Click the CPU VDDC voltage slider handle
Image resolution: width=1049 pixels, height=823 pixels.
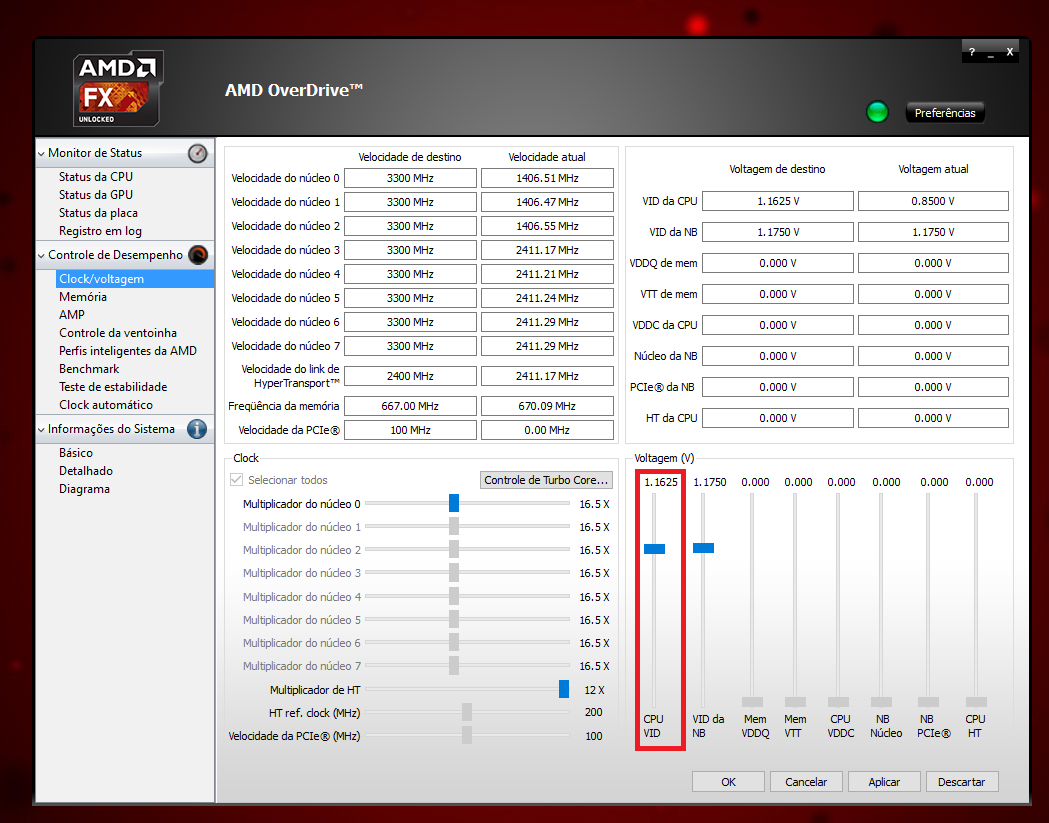838,702
